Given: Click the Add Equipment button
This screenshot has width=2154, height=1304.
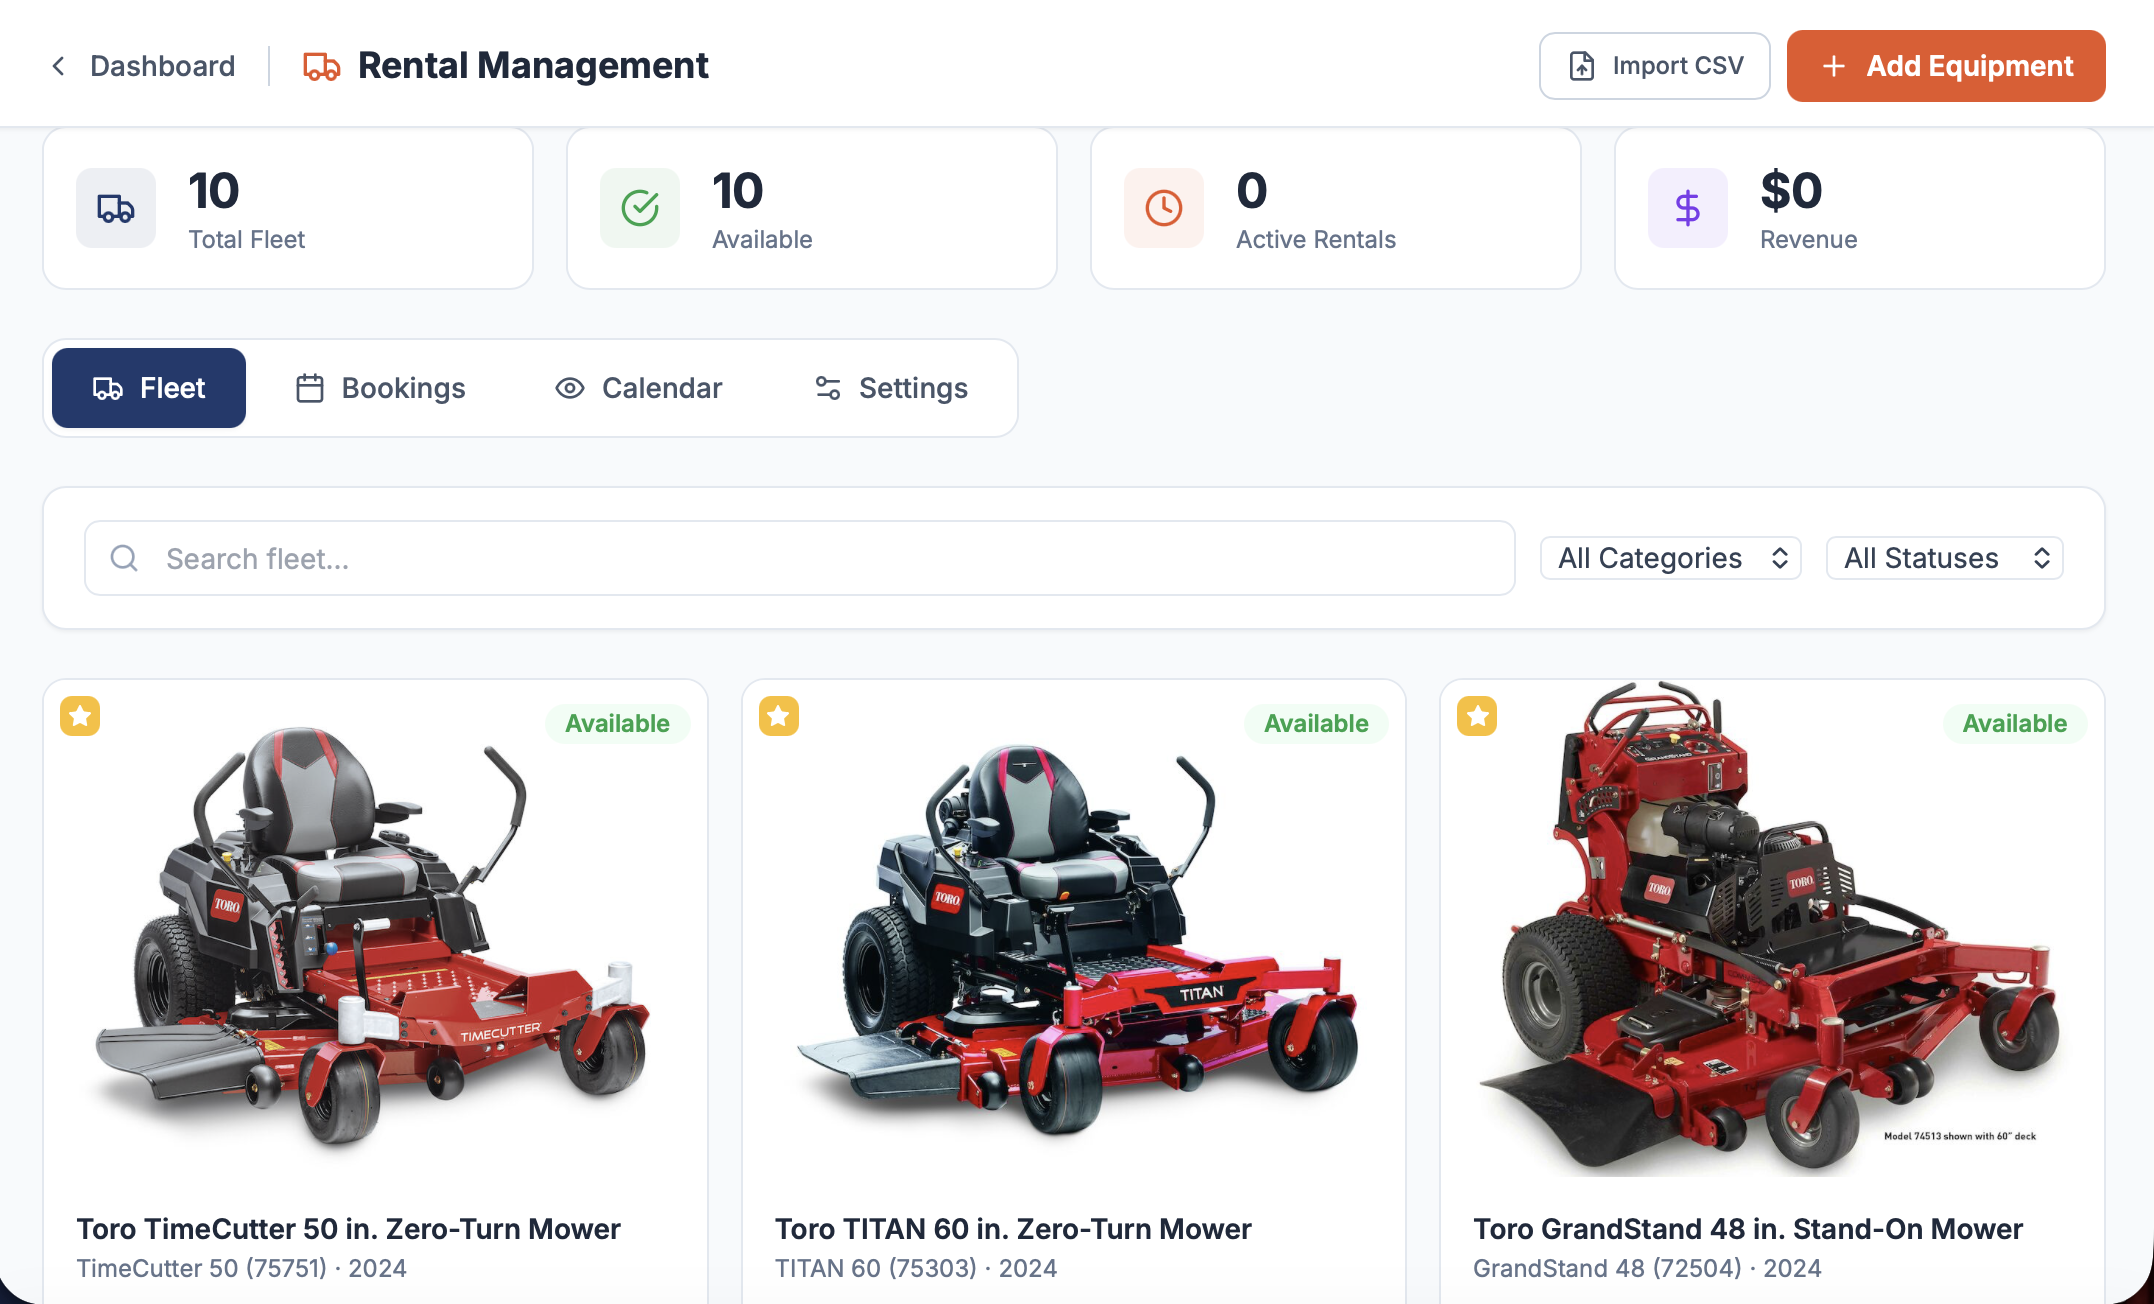Looking at the screenshot, I should tap(1945, 66).
